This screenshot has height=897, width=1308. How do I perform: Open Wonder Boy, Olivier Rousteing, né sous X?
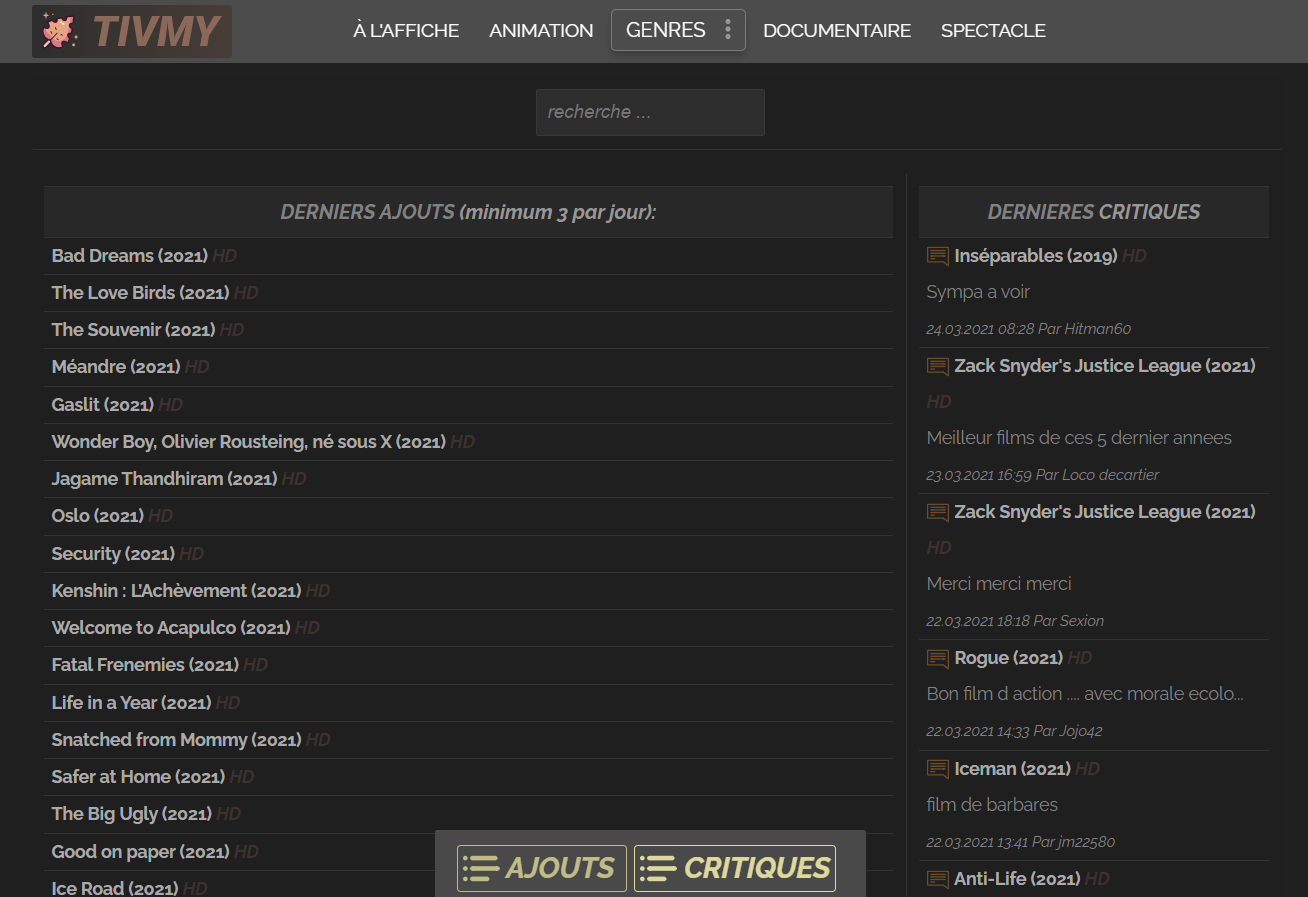tap(249, 442)
